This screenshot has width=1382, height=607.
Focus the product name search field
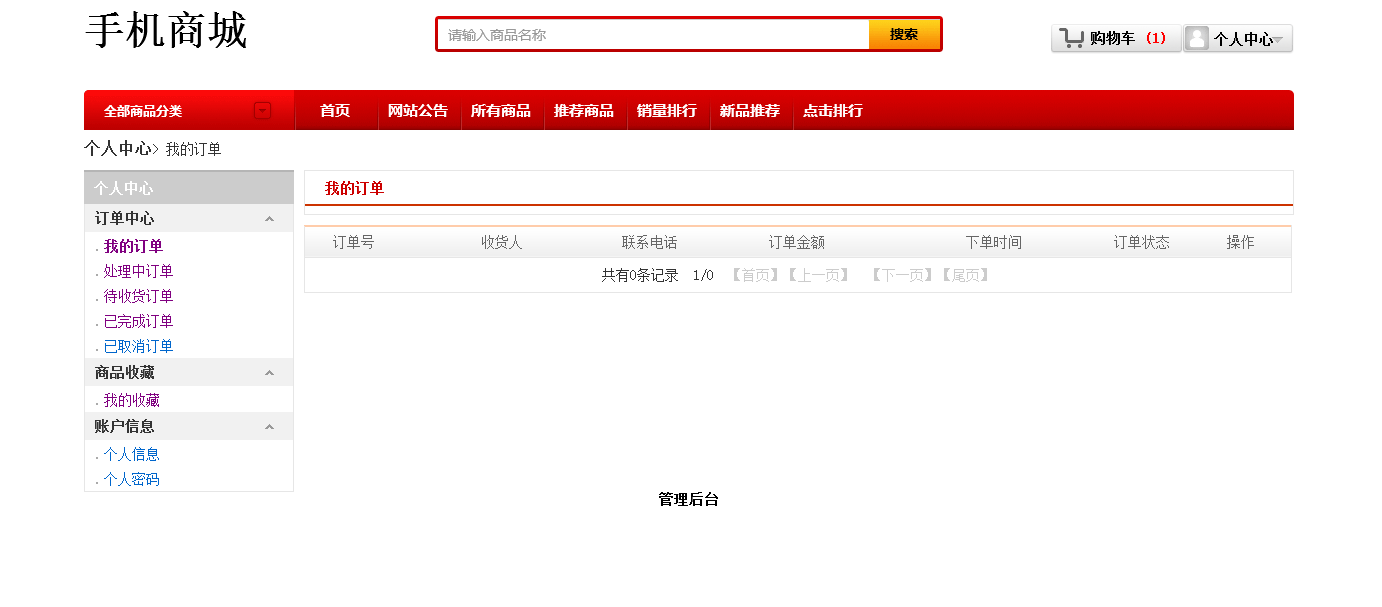pyautogui.click(x=654, y=34)
